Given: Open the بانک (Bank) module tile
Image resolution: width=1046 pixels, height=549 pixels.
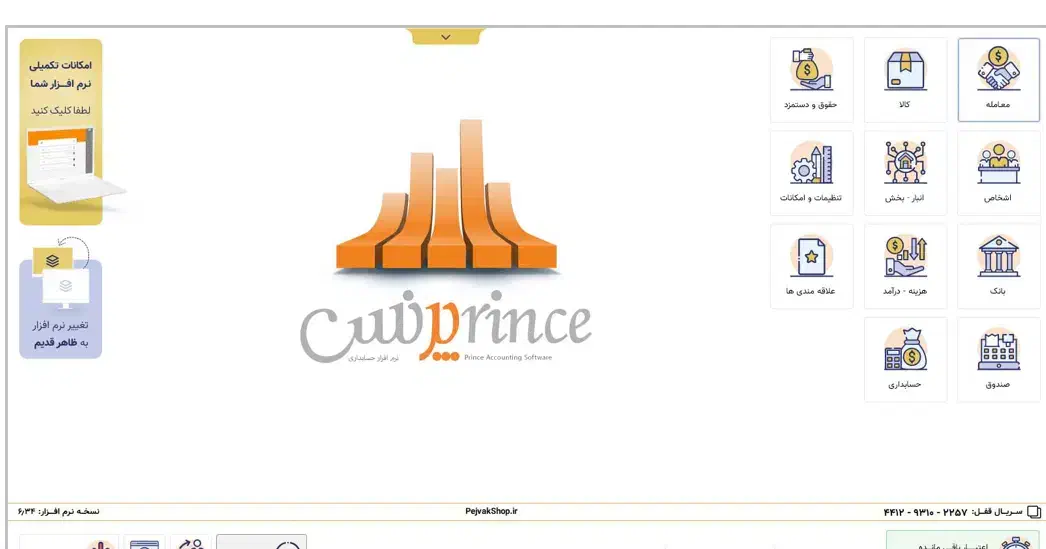Looking at the screenshot, I should click(998, 266).
